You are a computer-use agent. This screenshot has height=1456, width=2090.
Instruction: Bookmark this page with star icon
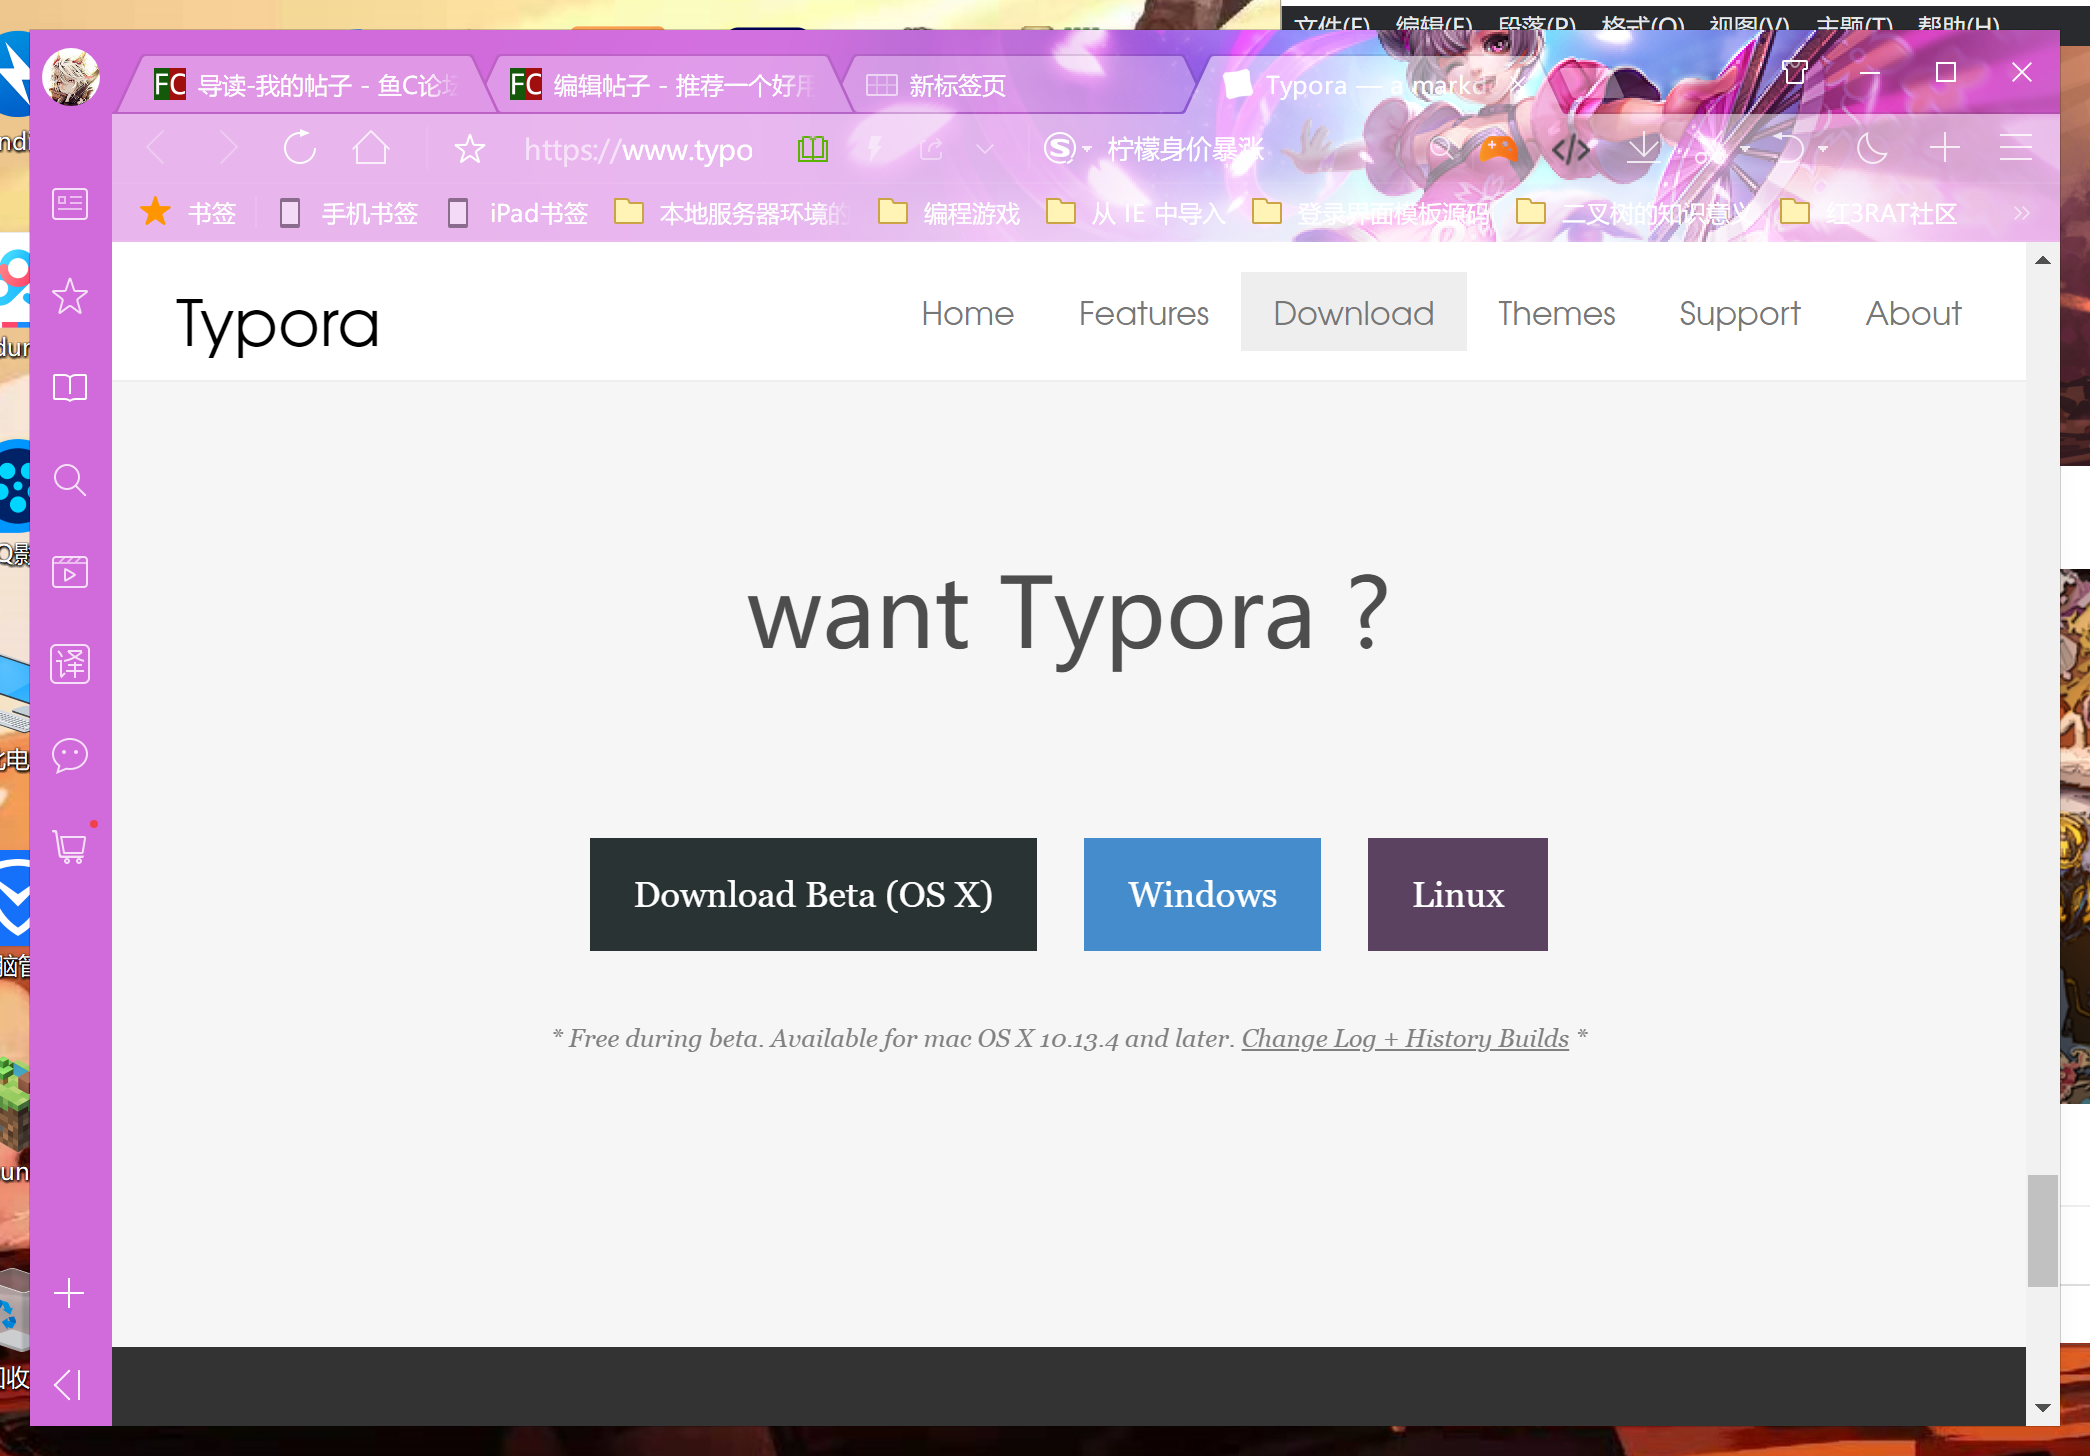pos(470,149)
